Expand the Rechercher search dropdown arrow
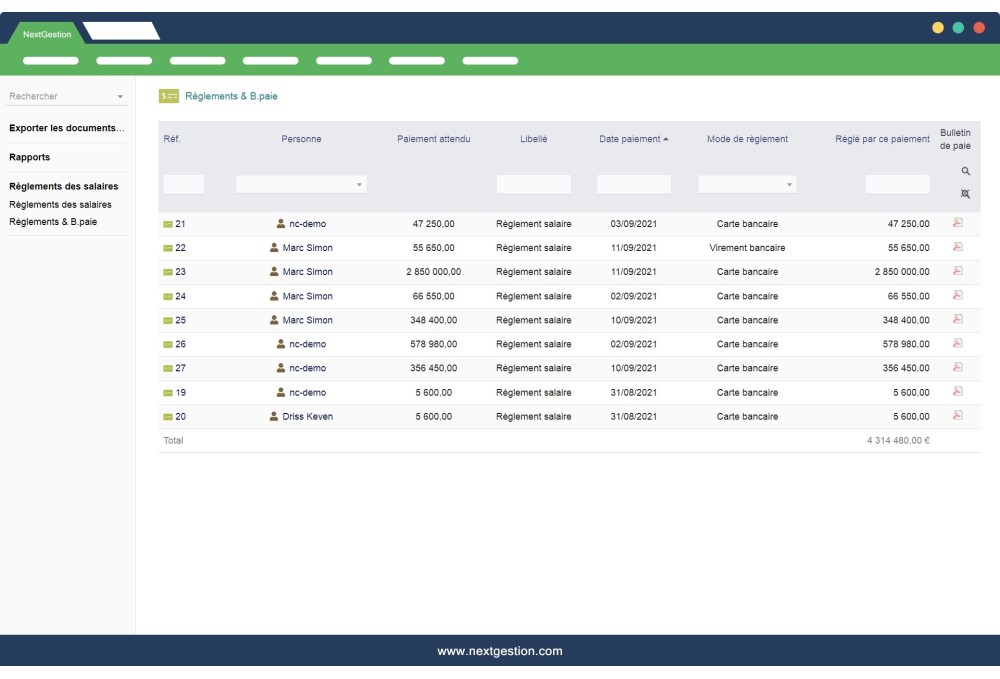The image size is (1000, 679). (x=122, y=96)
